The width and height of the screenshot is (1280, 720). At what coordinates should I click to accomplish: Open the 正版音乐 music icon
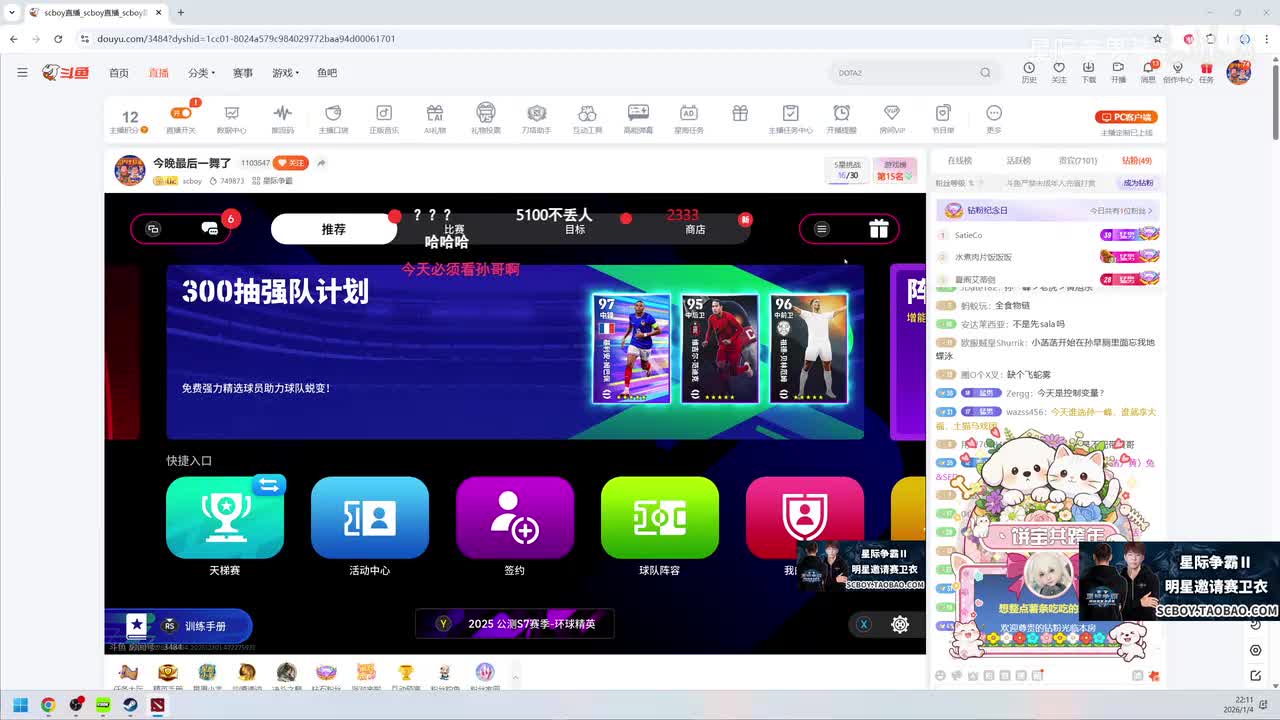coord(384,114)
